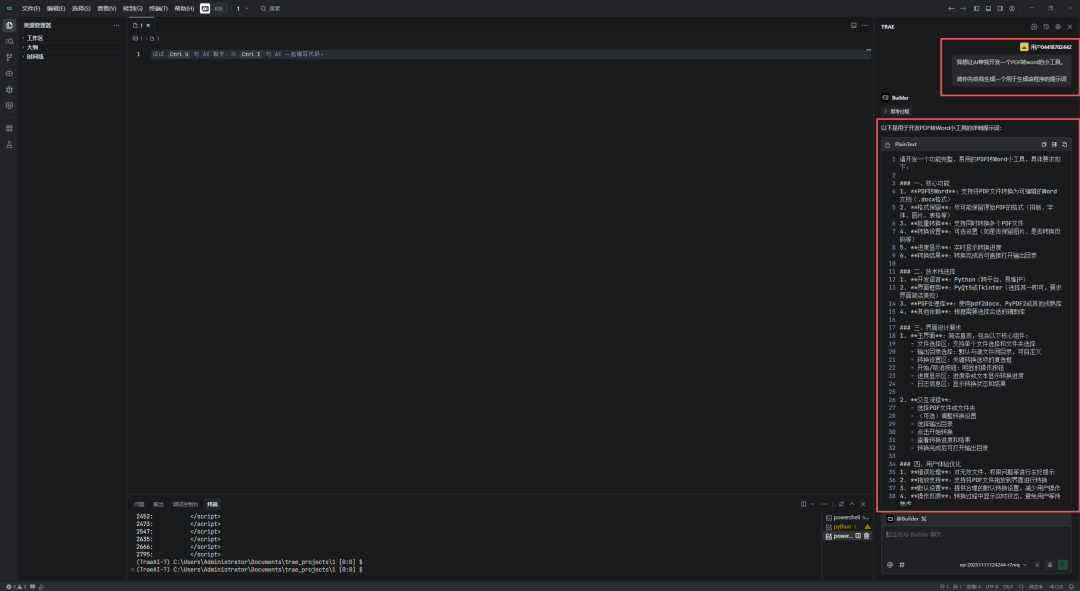1080x591 pixels.
Task: Add PlainText code block to new file
Action: [1064, 145]
